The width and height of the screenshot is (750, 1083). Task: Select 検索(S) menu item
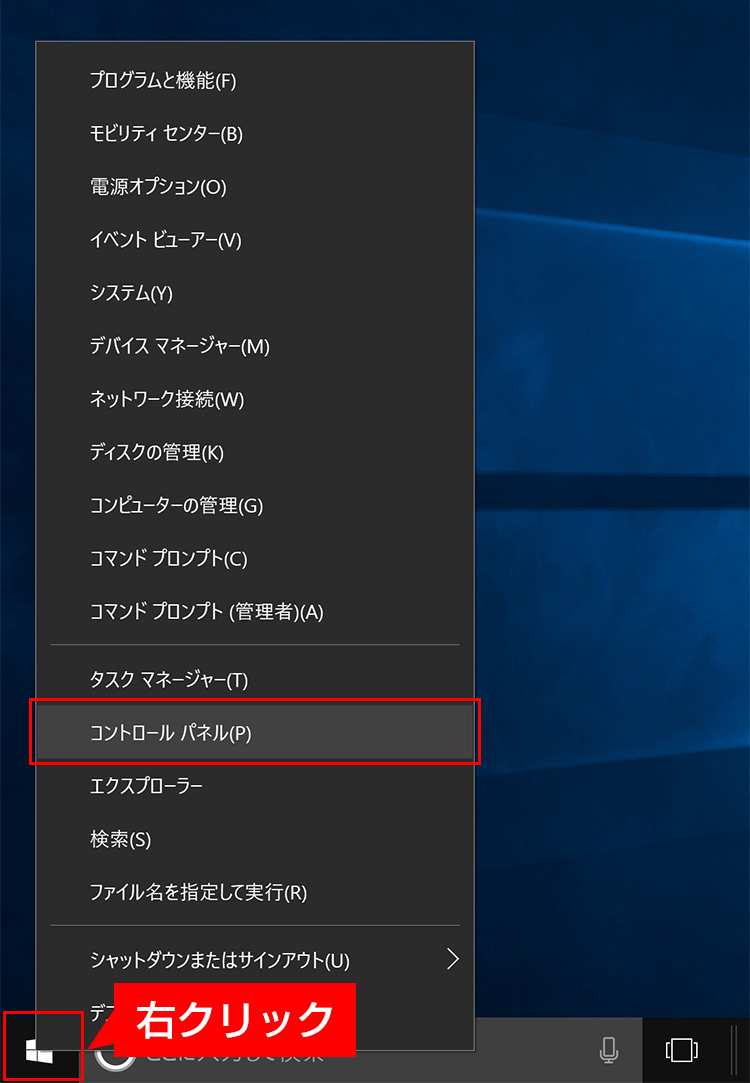(254, 840)
